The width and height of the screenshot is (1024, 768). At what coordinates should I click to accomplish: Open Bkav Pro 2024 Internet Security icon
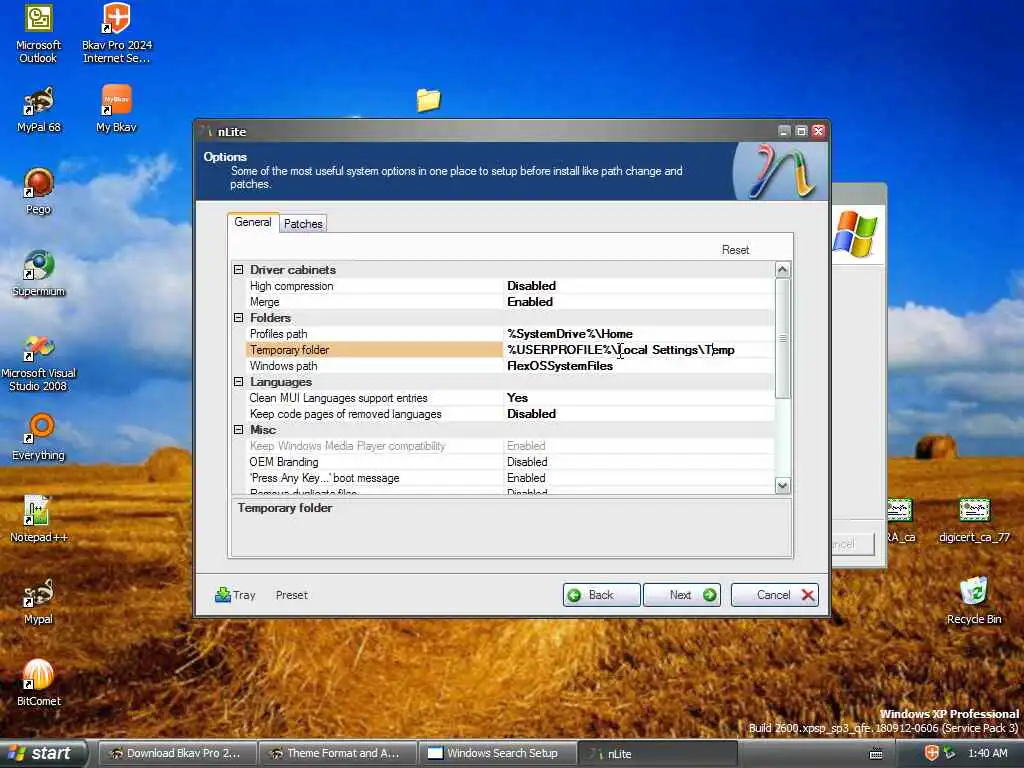coord(116,33)
